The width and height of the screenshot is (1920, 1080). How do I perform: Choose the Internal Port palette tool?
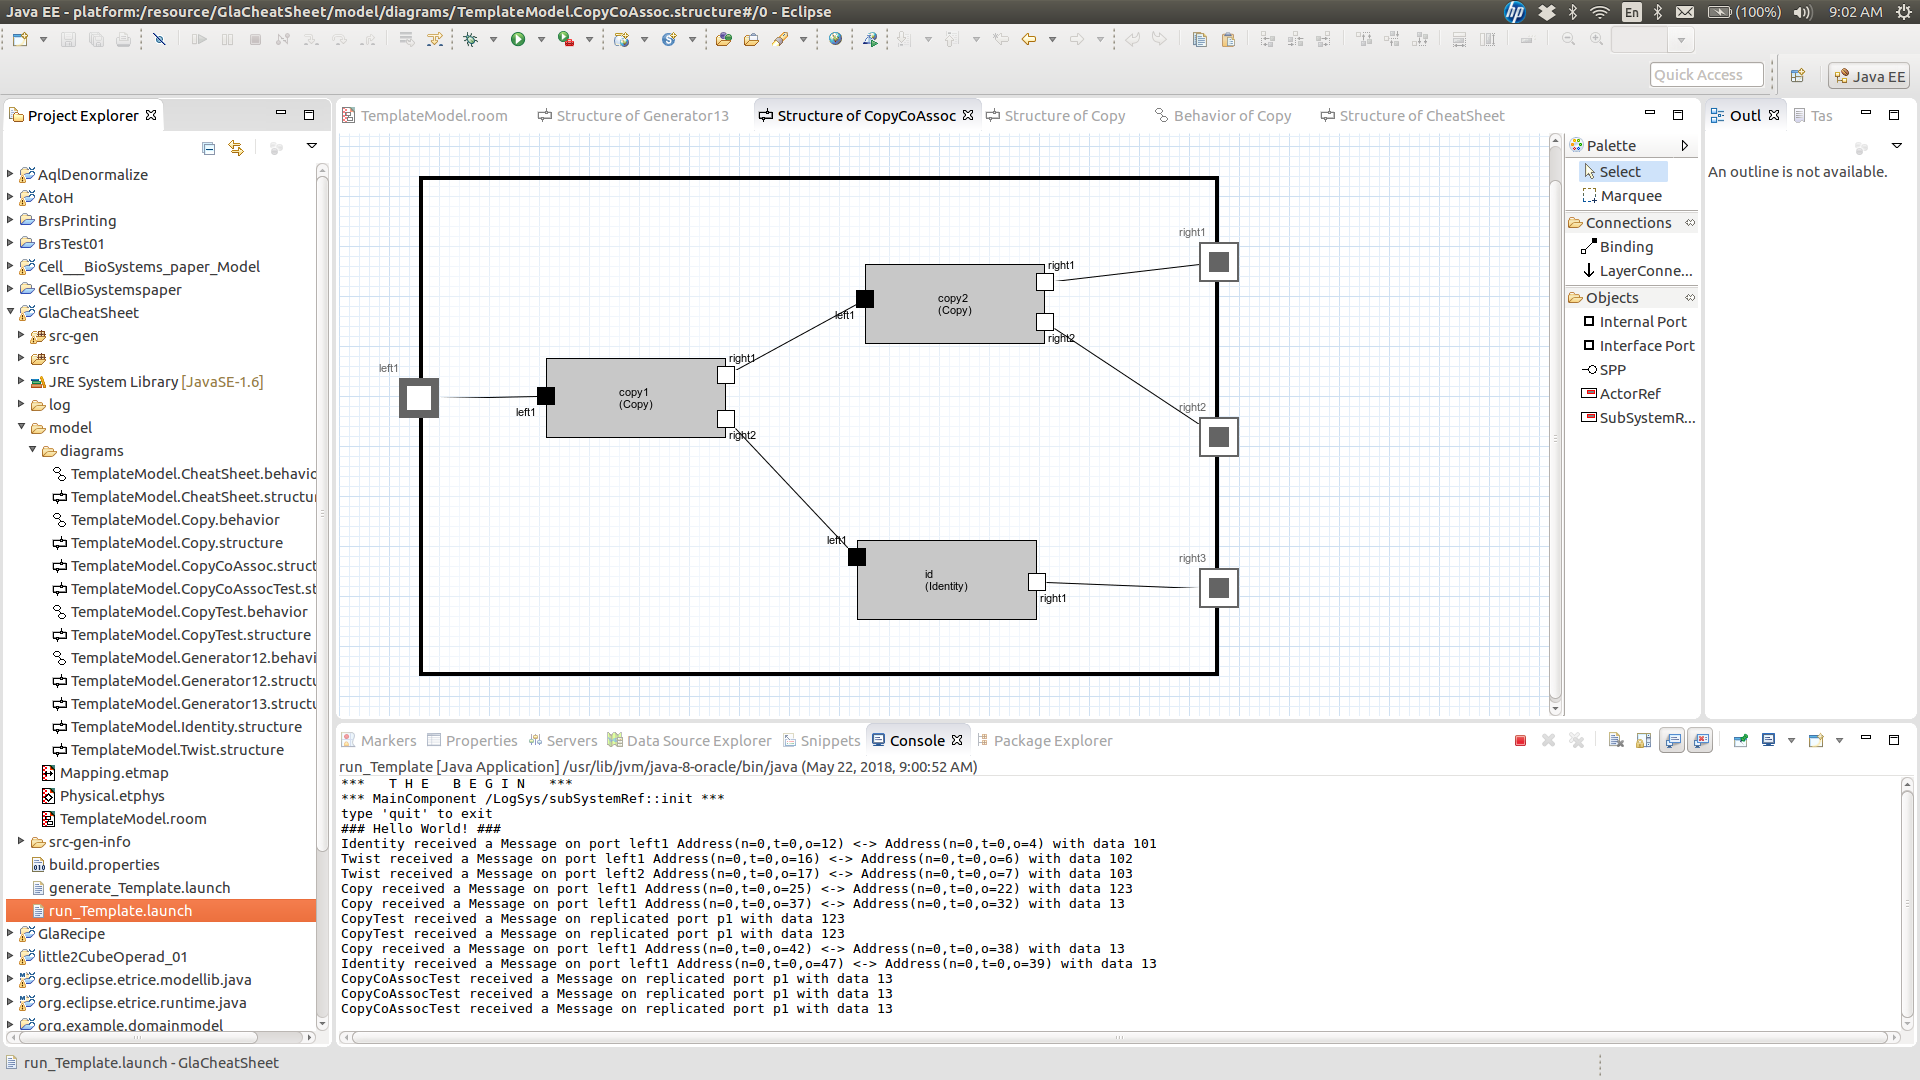click(1642, 322)
